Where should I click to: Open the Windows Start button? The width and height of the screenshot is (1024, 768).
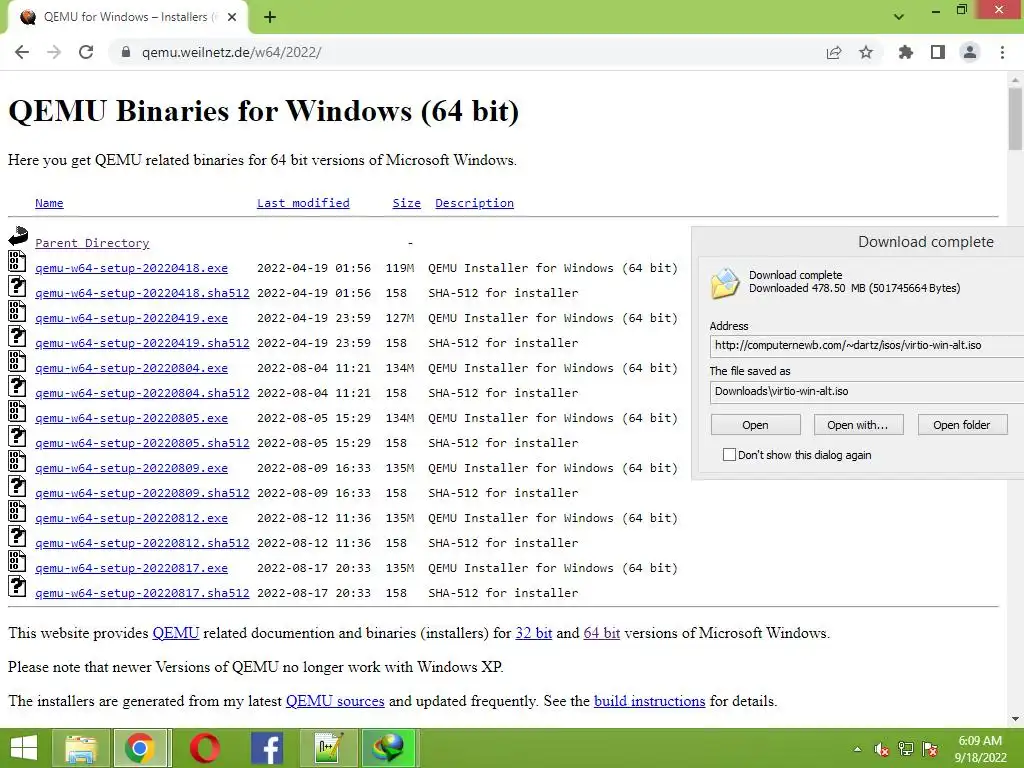click(x=24, y=748)
